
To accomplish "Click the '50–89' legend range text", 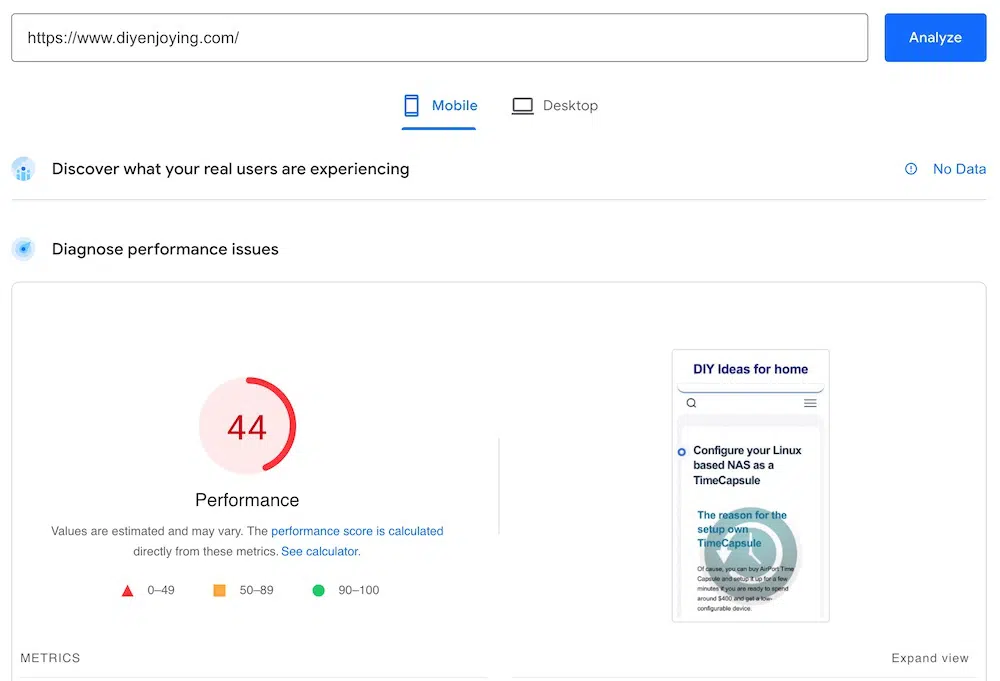I will [x=256, y=590].
